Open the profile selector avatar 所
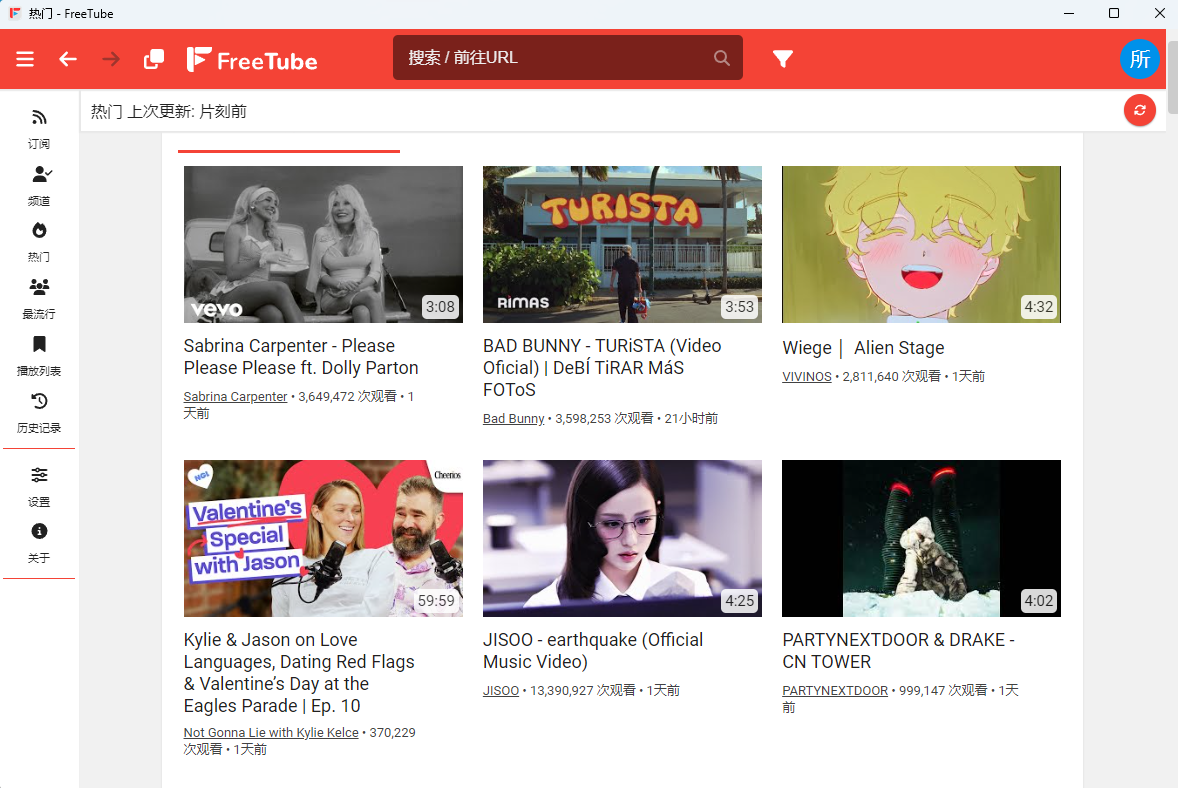Screen dimensions: 1178x788 coord(1139,59)
